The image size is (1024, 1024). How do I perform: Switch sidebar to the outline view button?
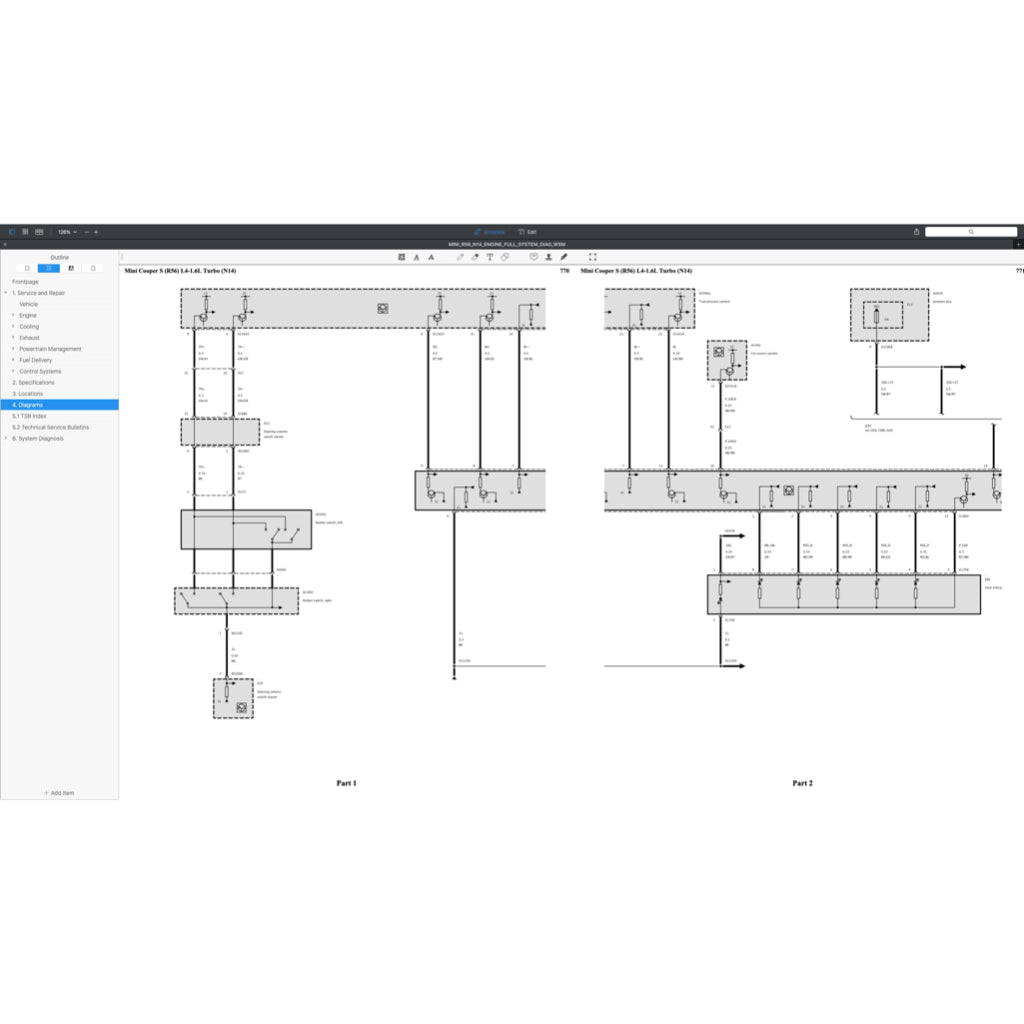[49, 268]
